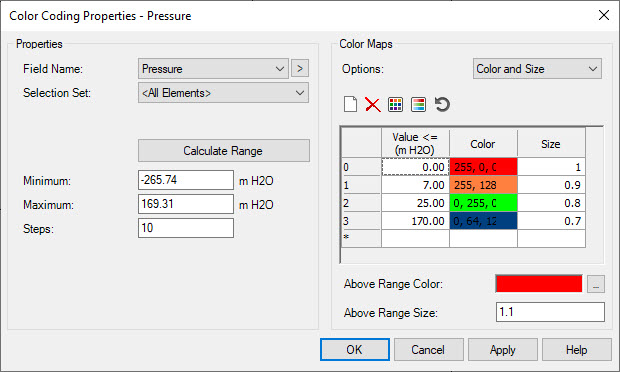Click the Initialize color grid icon
The height and width of the screenshot is (372, 620).
395,105
